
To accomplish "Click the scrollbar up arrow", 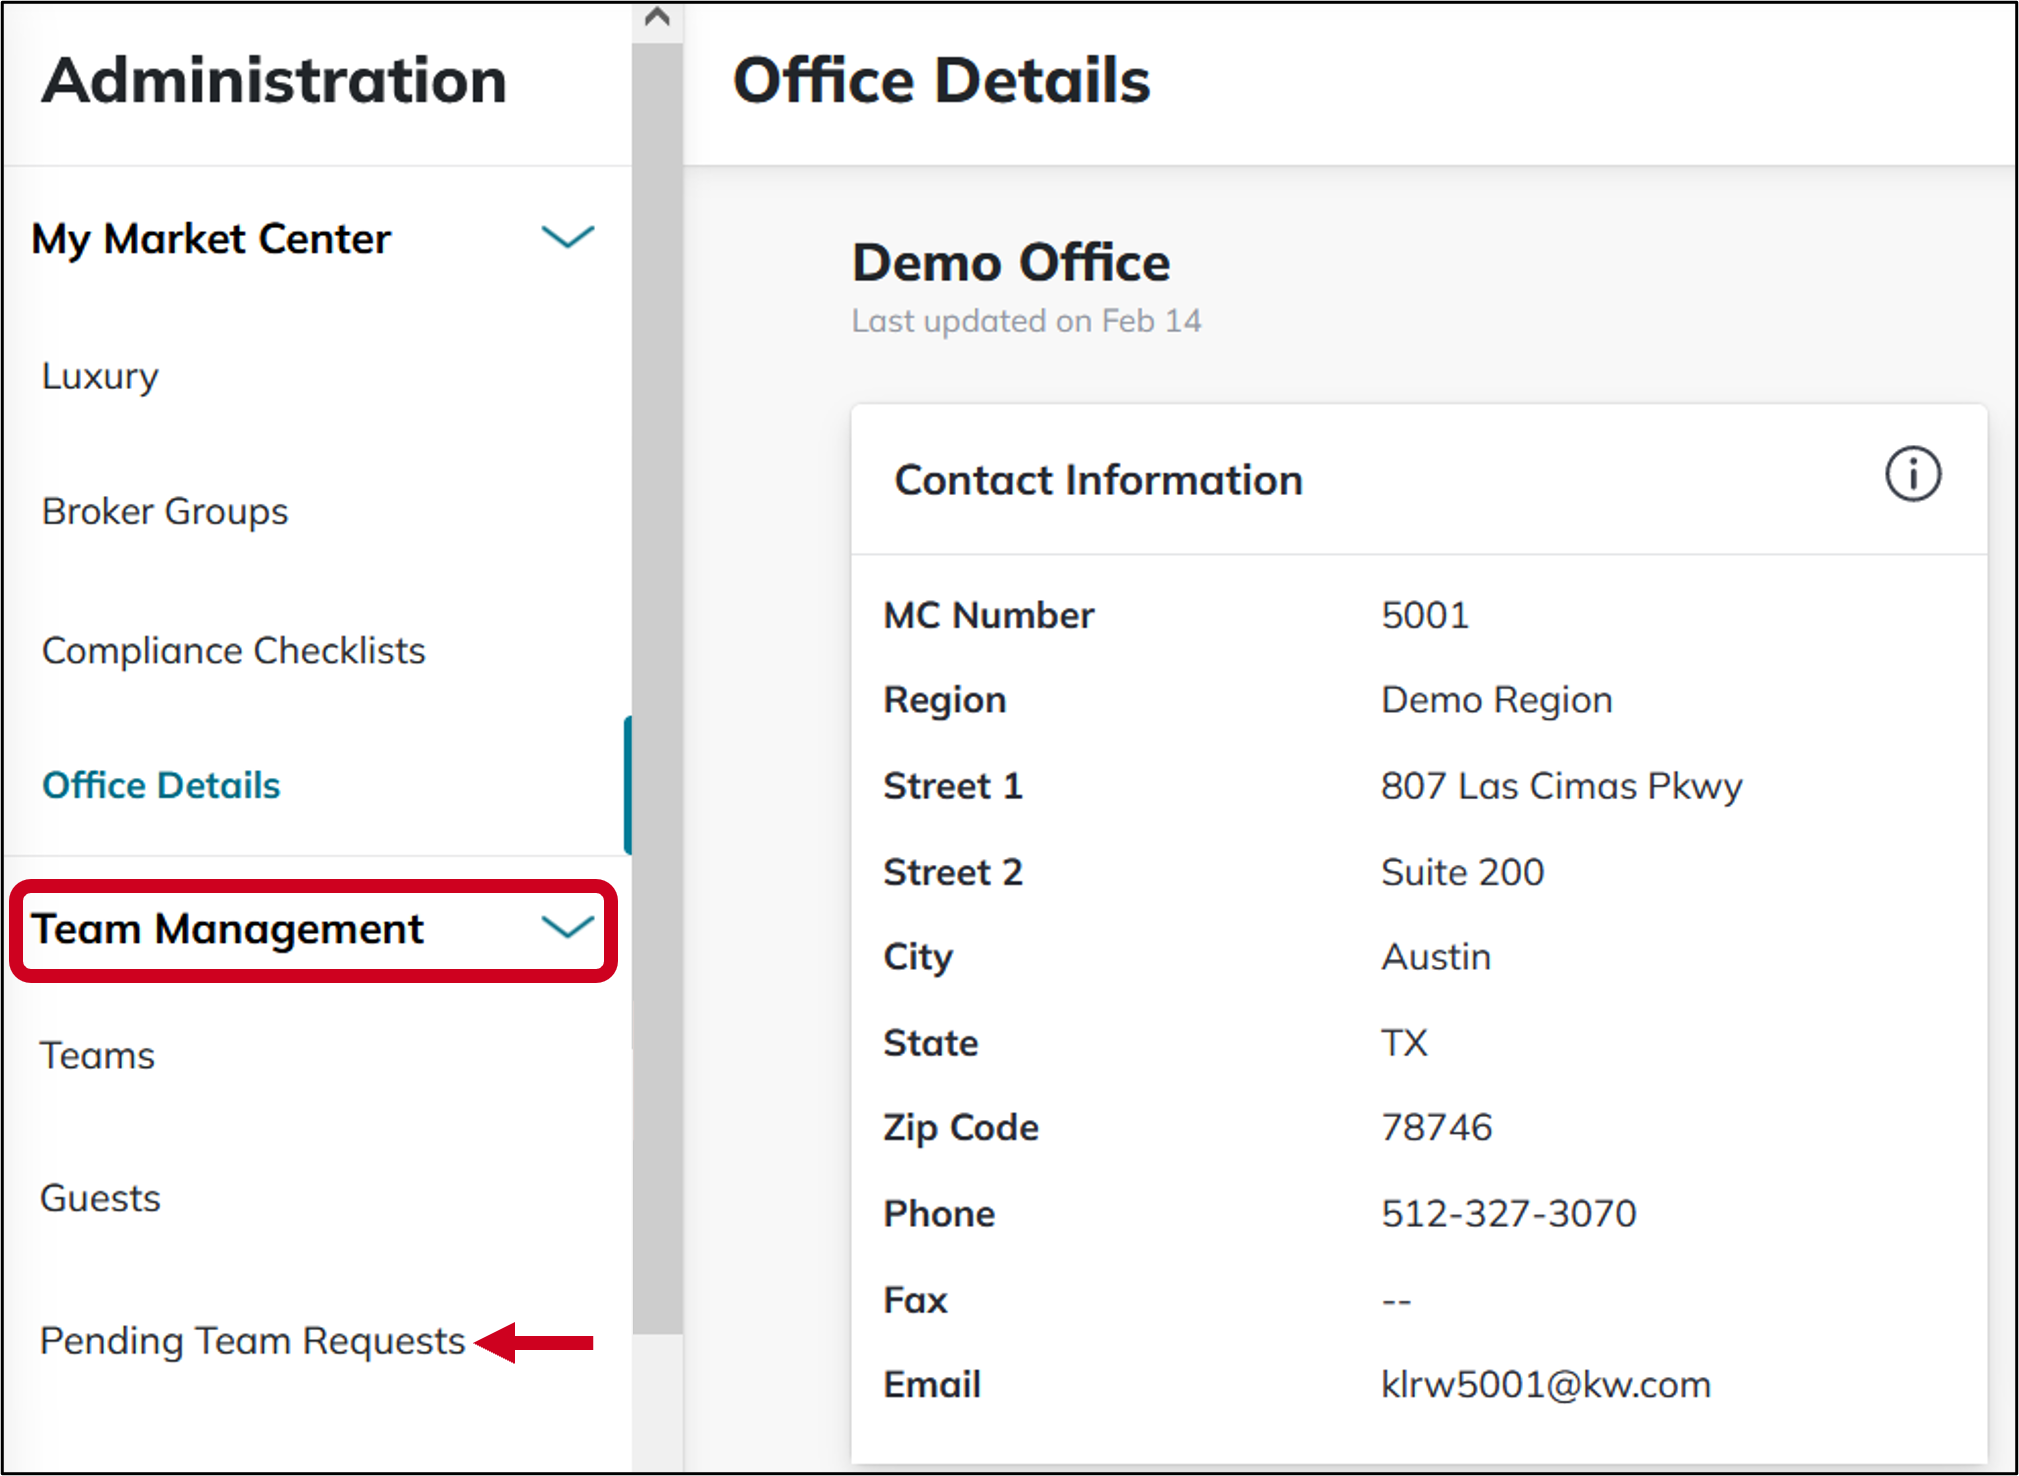I will pos(656,16).
